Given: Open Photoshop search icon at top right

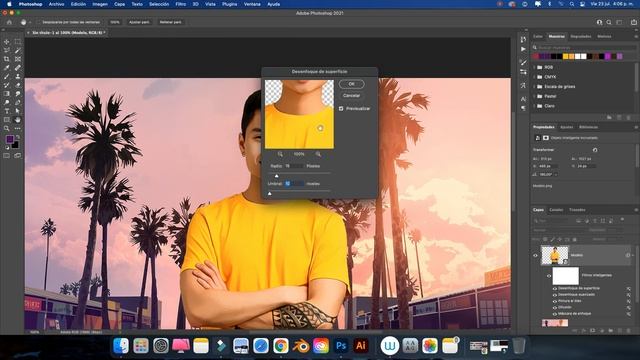Looking at the screenshot, I should tap(609, 22).
